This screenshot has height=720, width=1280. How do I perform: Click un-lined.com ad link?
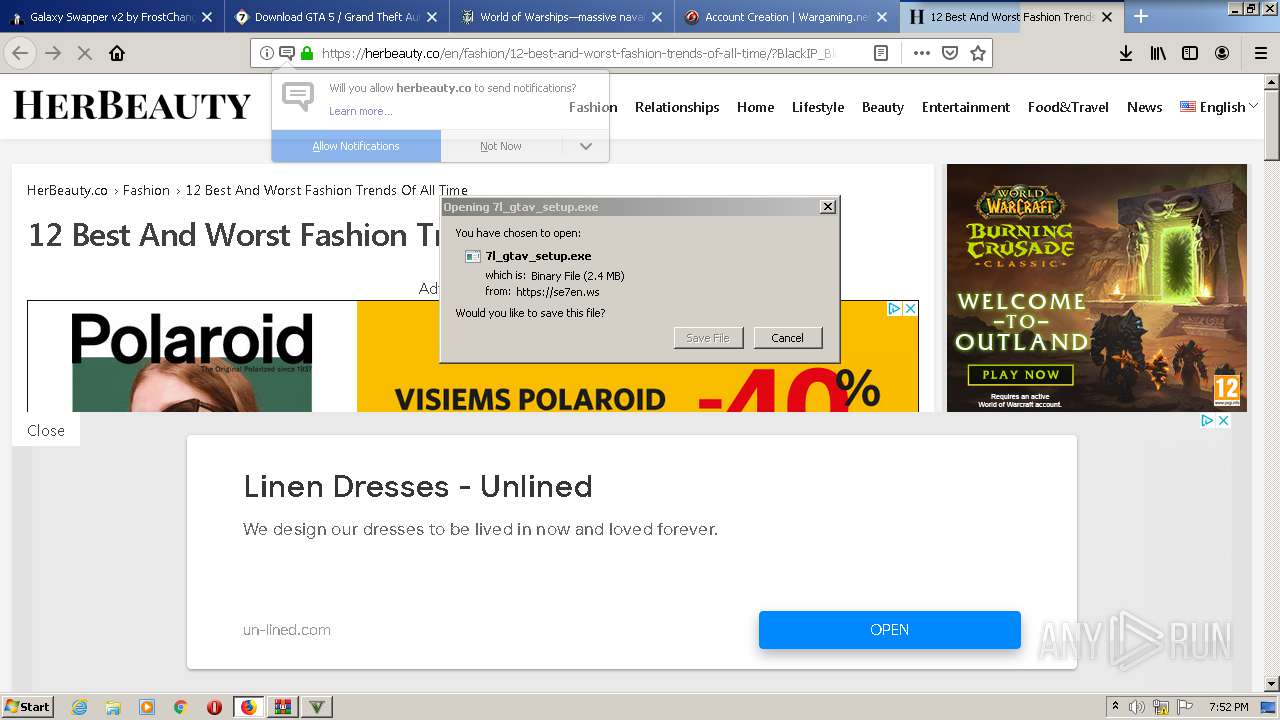click(287, 630)
